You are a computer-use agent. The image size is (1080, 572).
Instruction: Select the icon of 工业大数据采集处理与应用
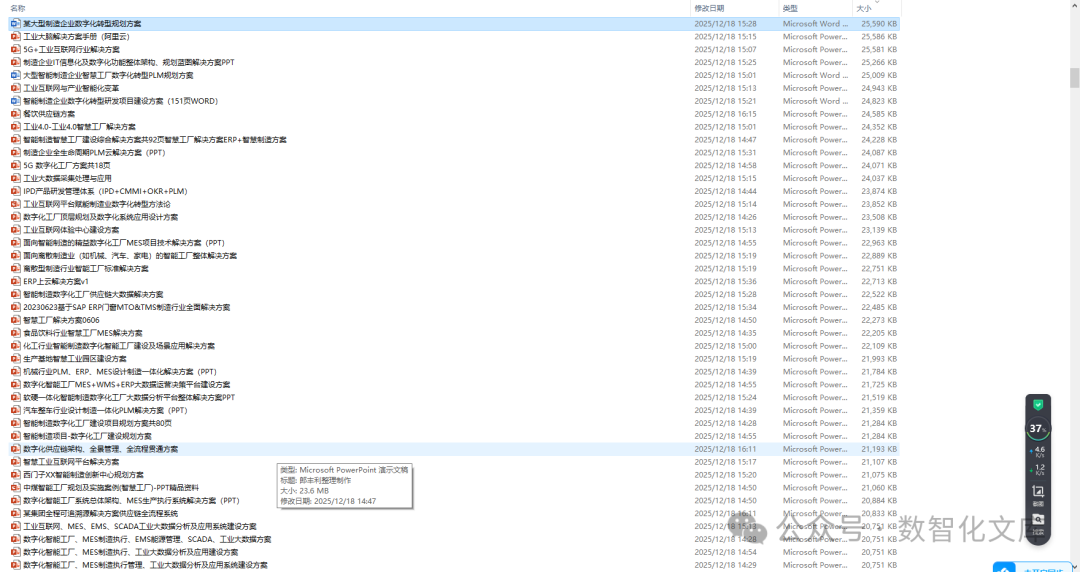16,178
